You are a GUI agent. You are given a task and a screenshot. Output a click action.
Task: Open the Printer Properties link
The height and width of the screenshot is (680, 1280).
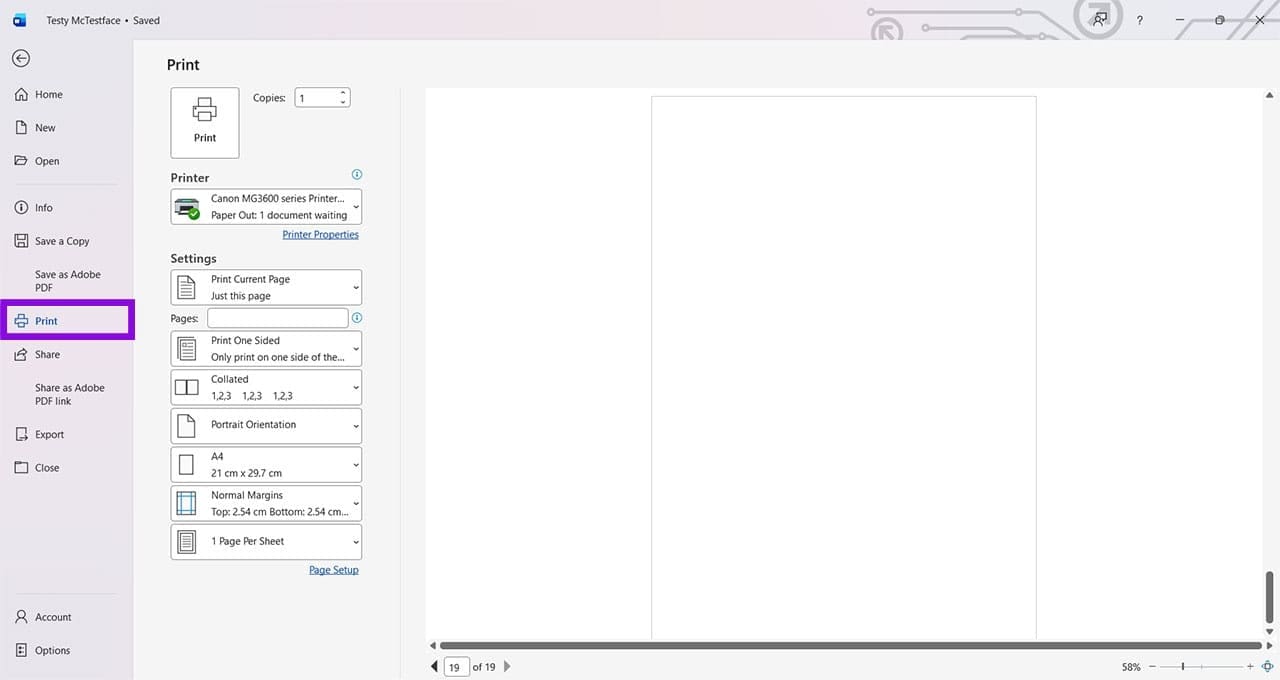[x=320, y=234]
